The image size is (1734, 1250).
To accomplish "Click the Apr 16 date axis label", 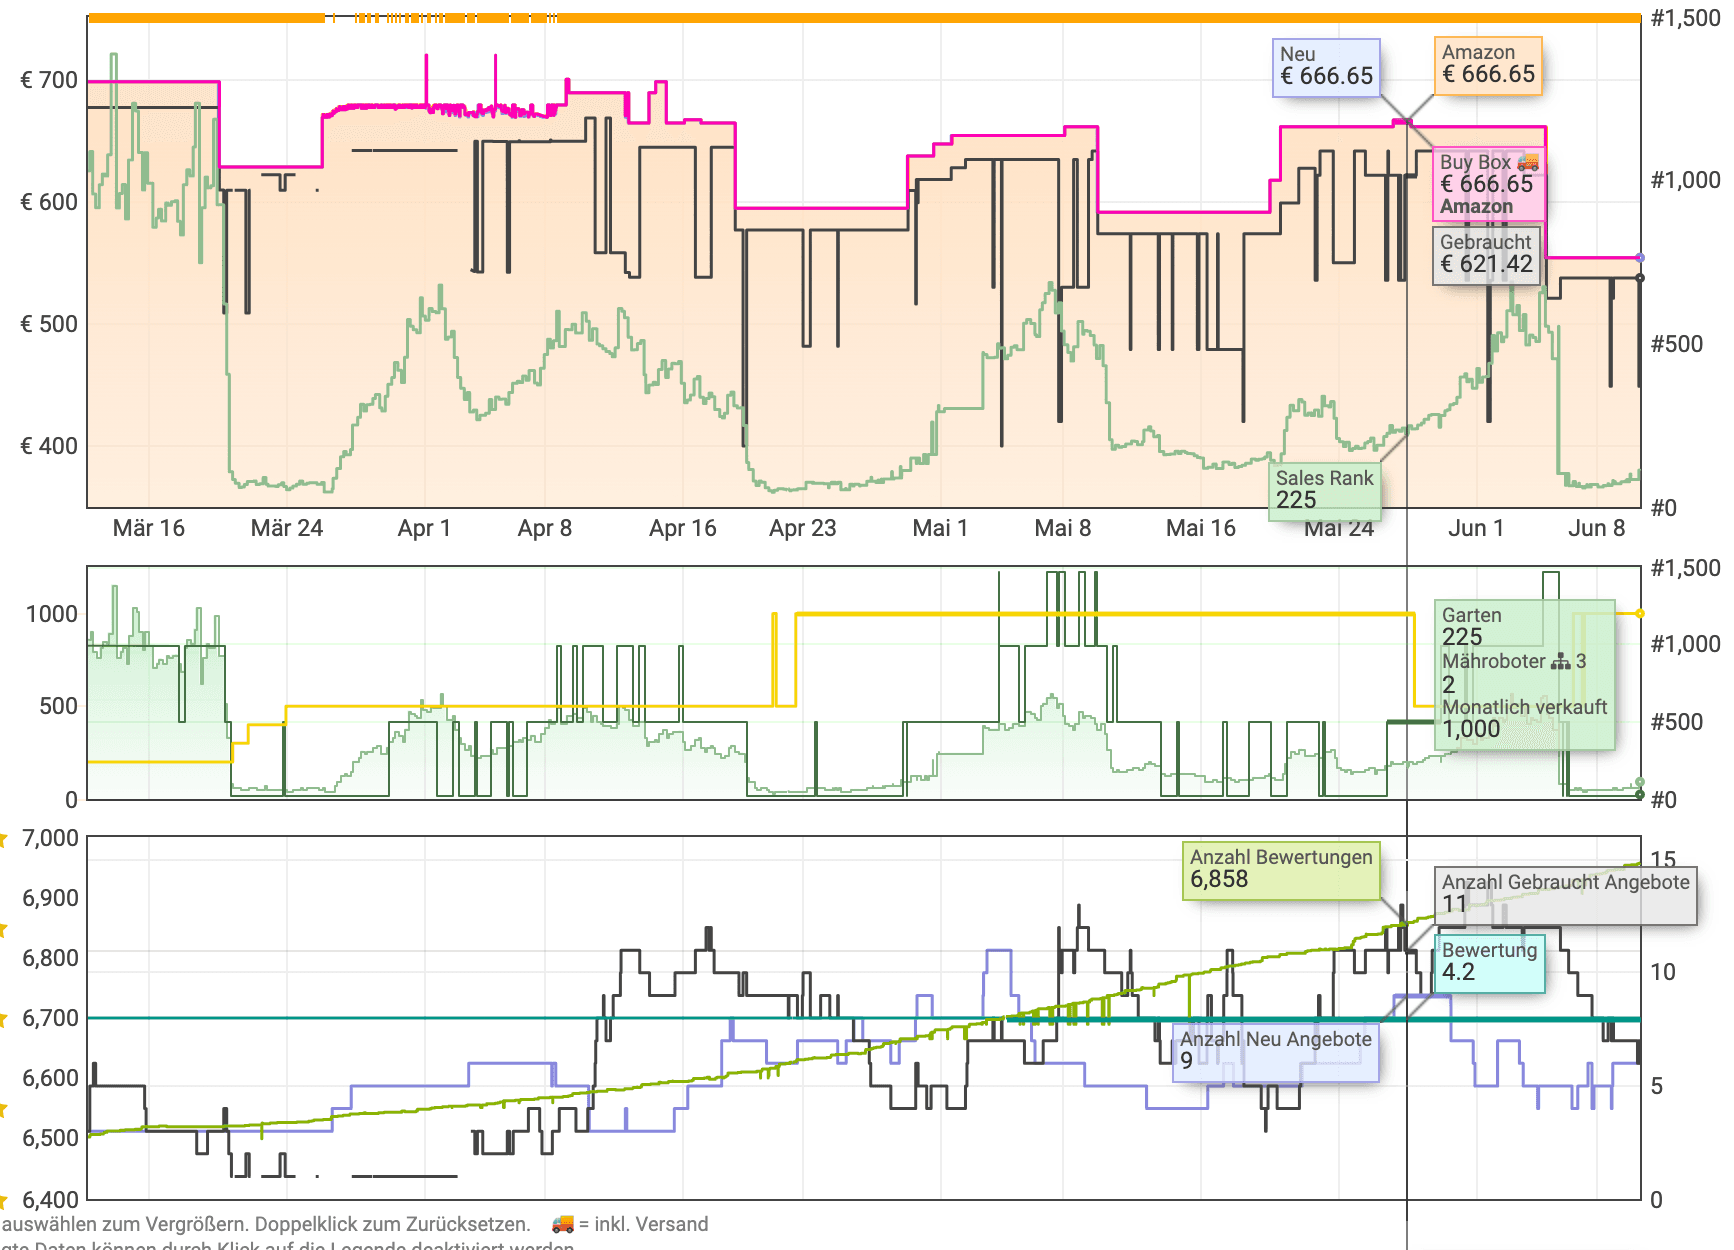I will [683, 528].
